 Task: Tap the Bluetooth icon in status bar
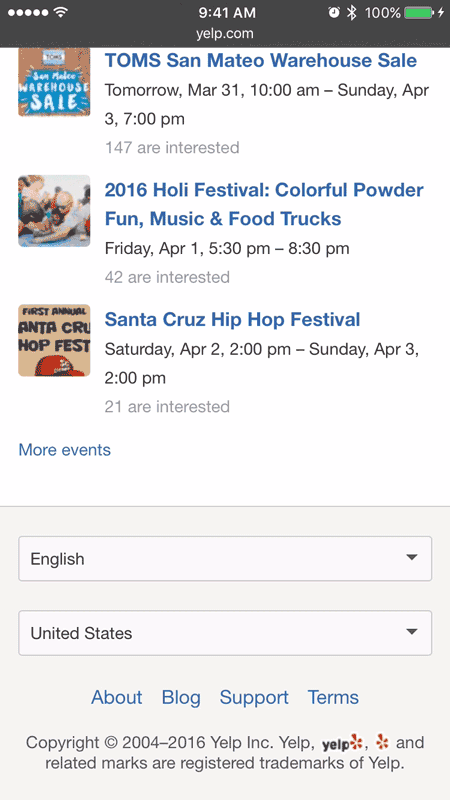pos(351,13)
